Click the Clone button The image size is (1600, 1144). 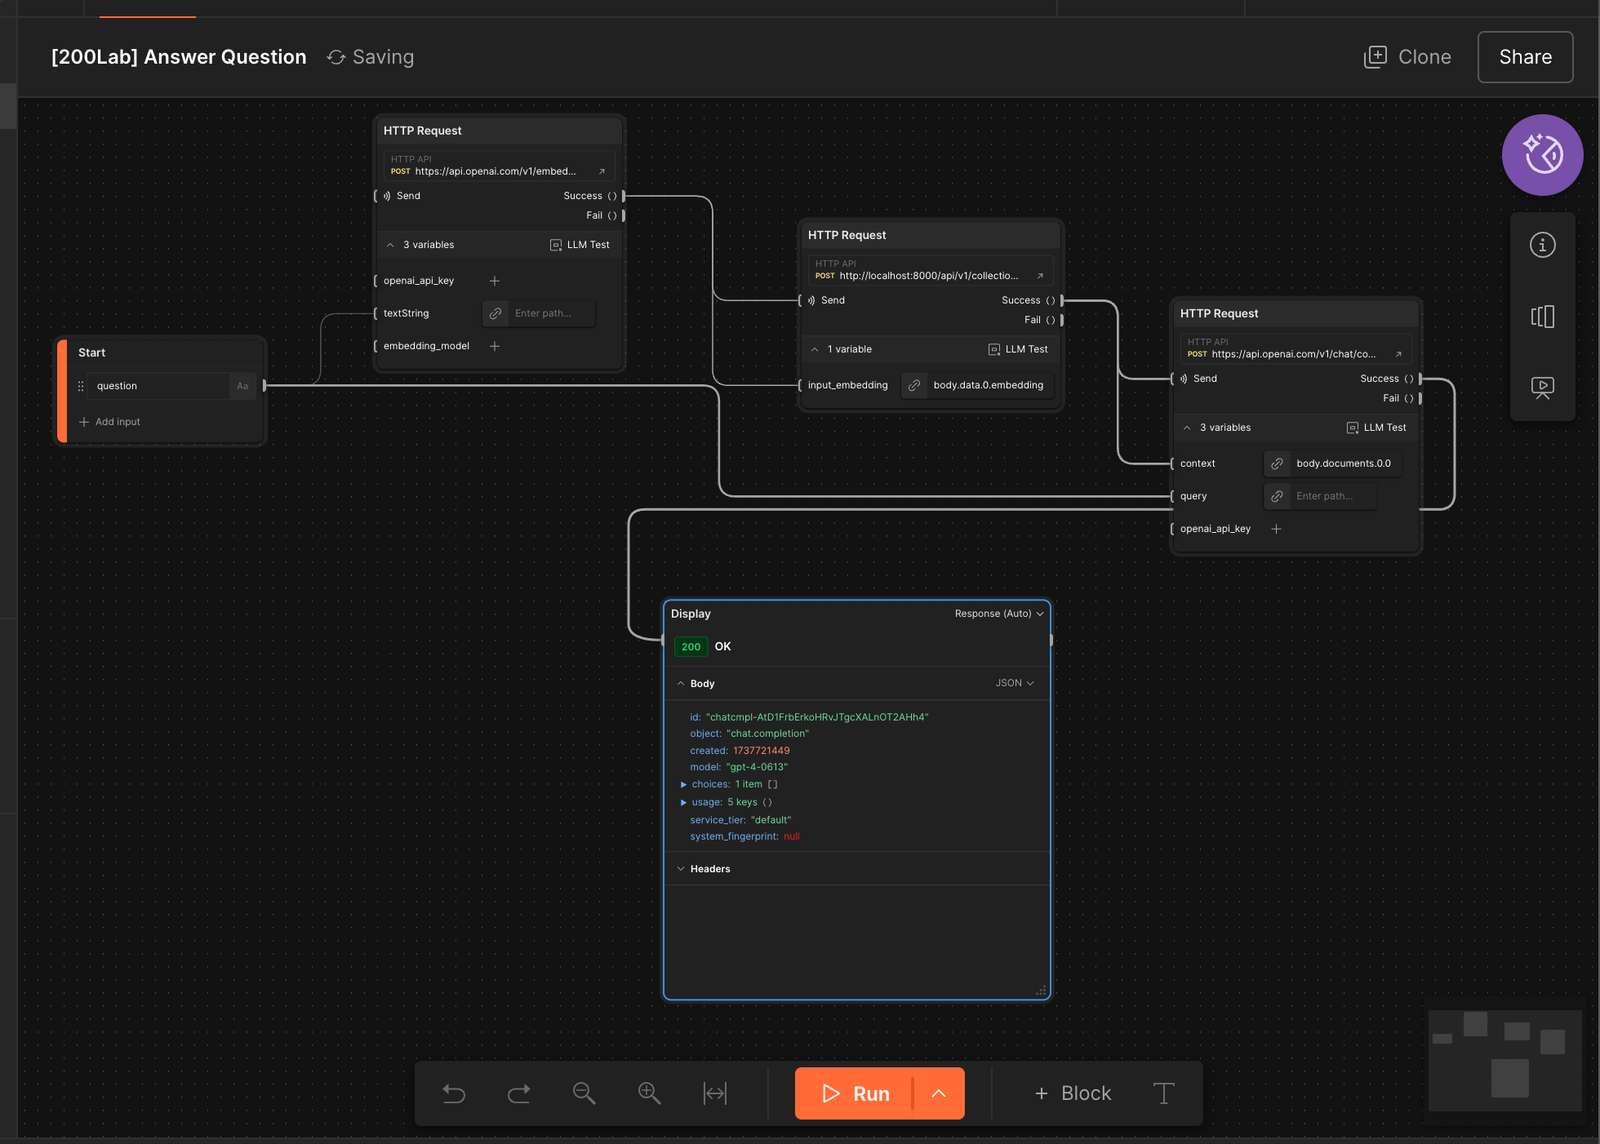click(x=1408, y=57)
